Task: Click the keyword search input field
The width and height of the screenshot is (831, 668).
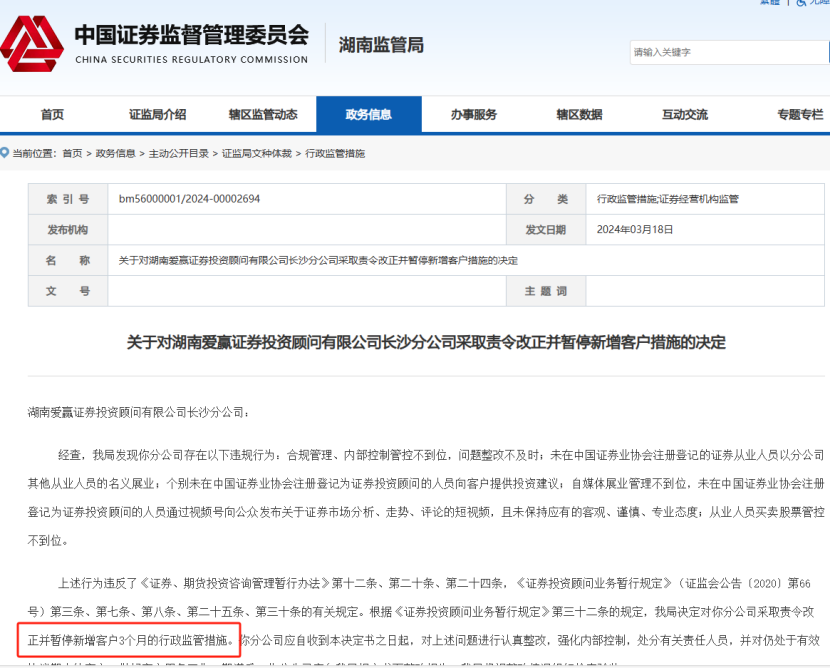Action: (x=729, y=52)
